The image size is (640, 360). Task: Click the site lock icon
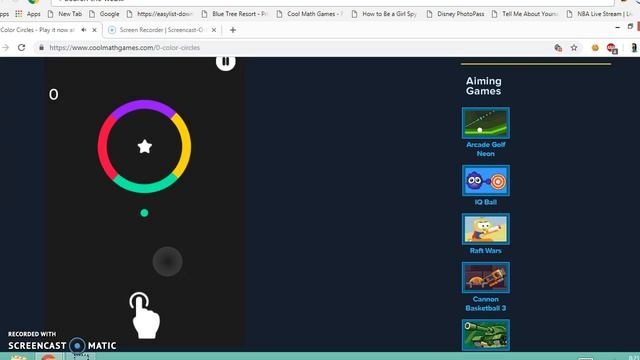point(41,48)
